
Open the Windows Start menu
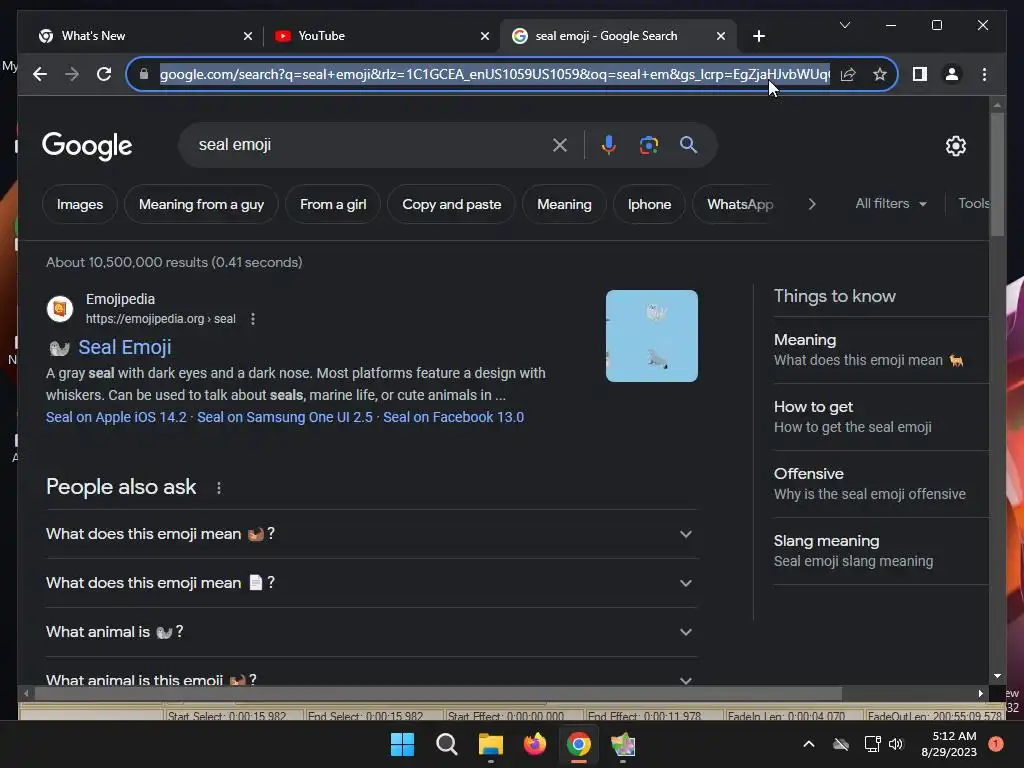(x=402, y=744)
